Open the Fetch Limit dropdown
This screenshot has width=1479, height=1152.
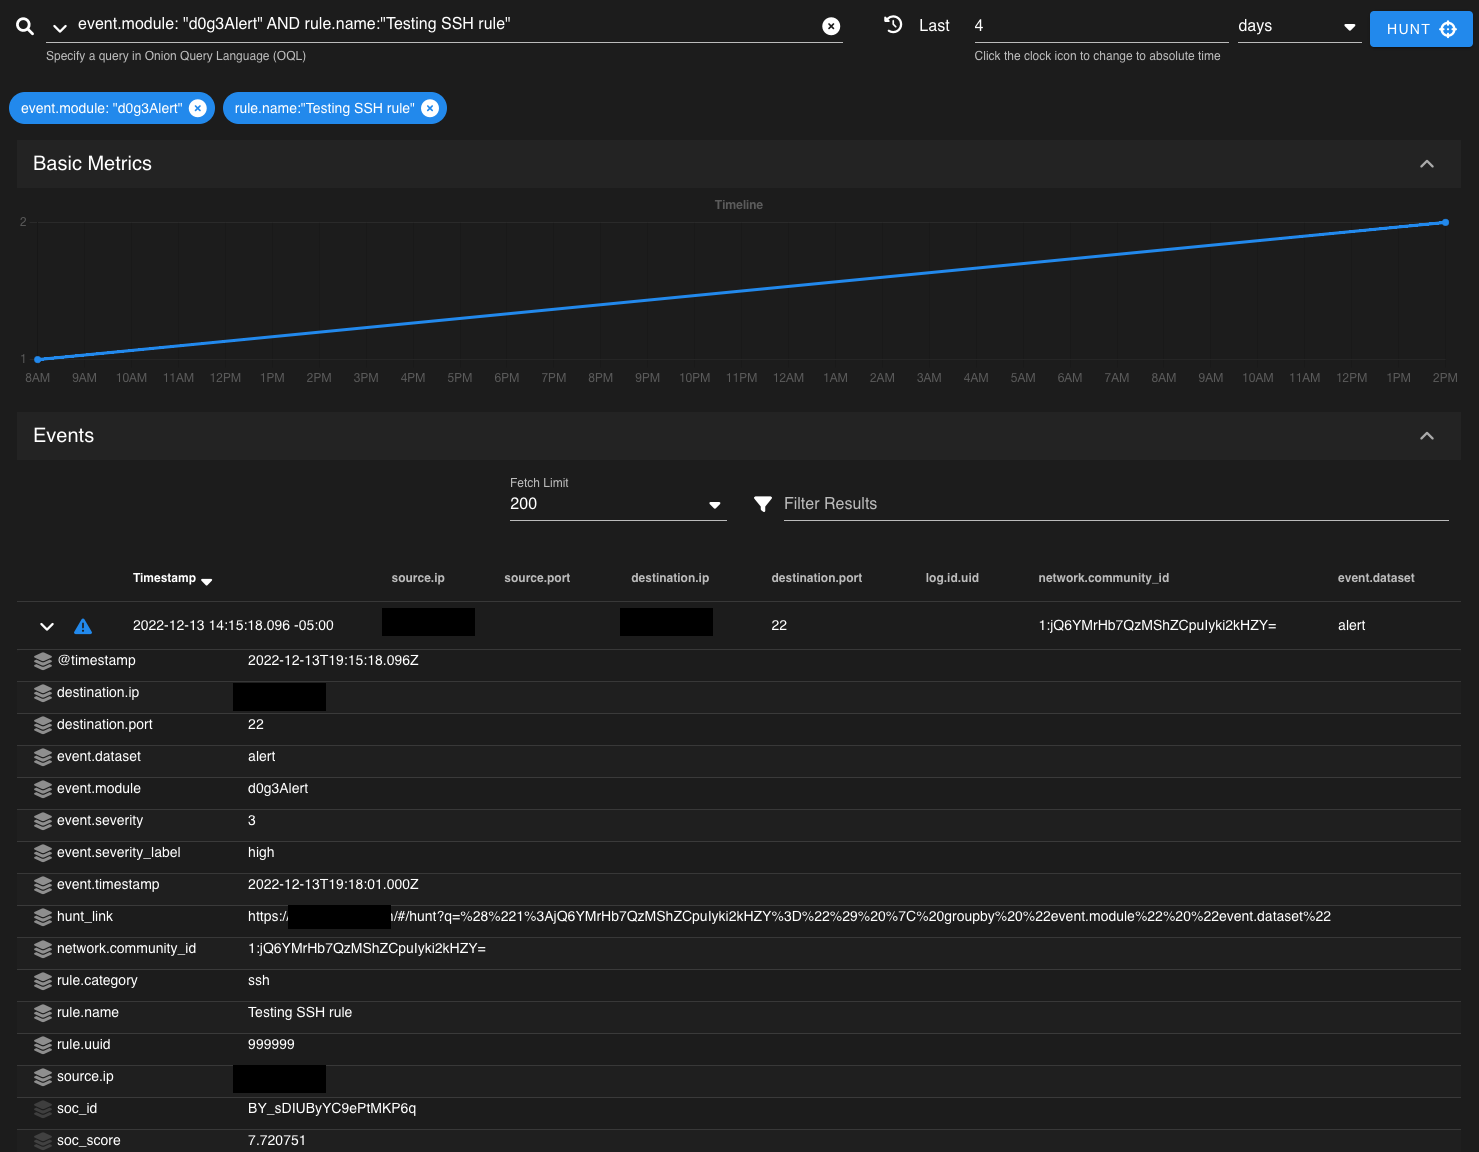click(618, 504)
